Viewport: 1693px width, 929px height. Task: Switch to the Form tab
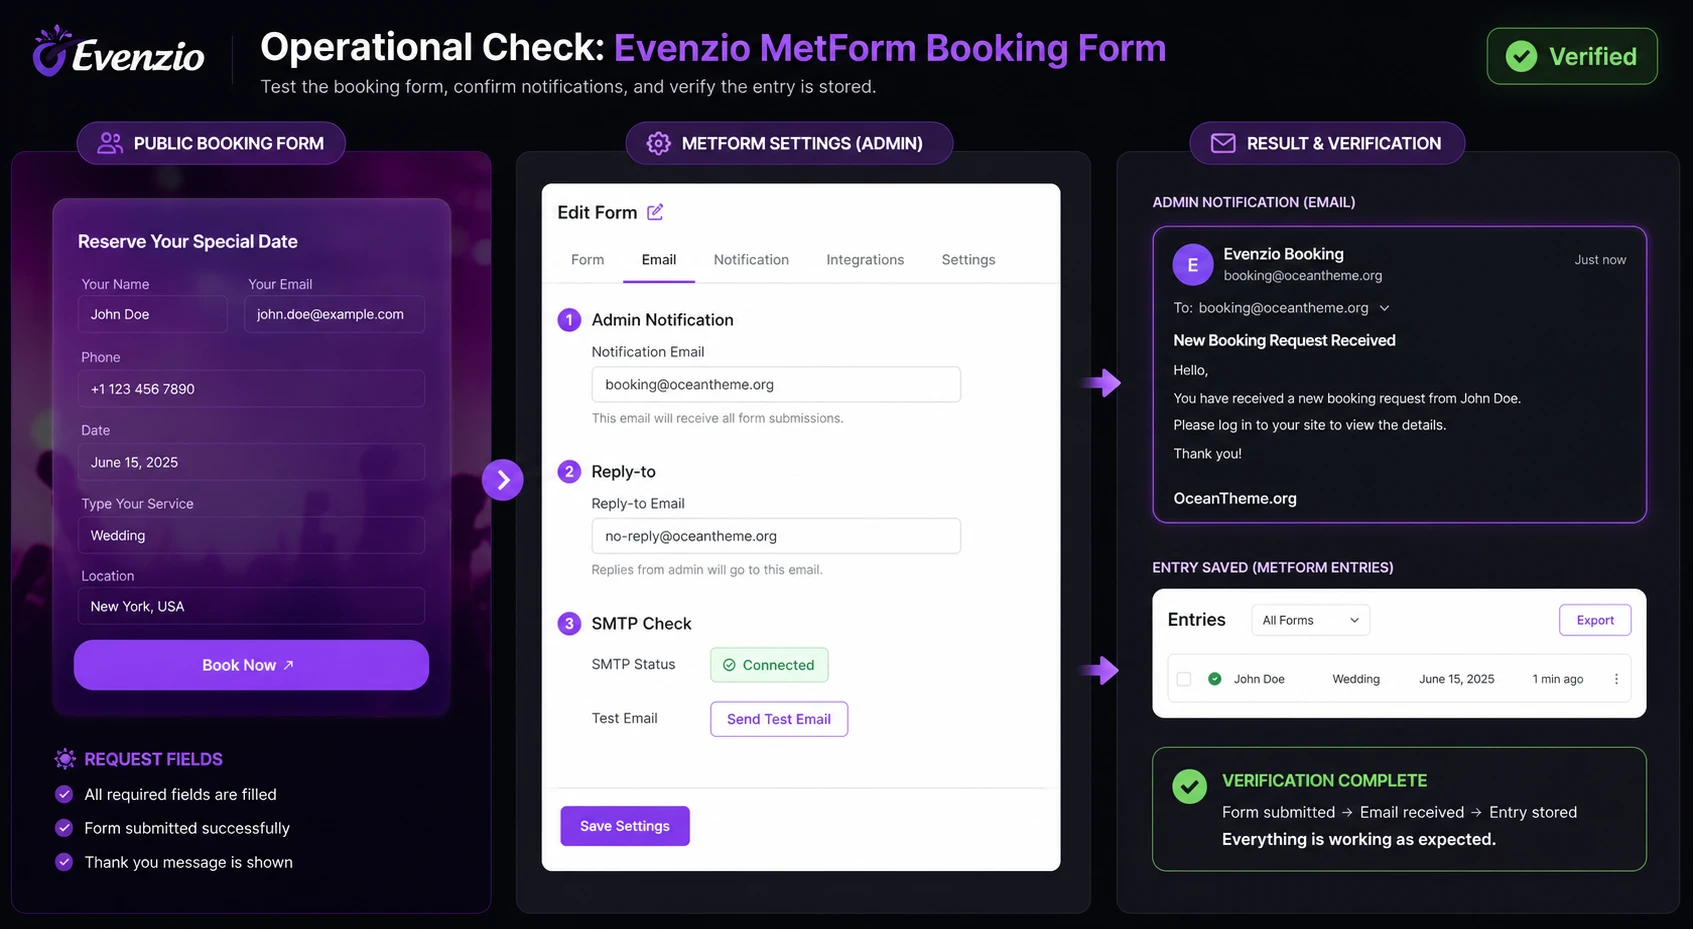tap(587, 260)
